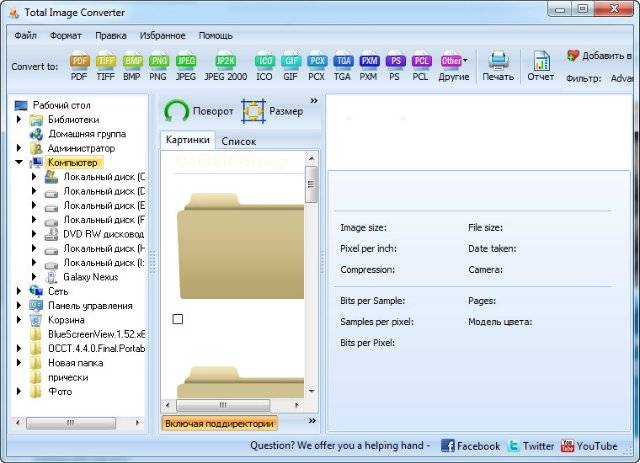Expand the Galaxy Nexus device node
The height and width of the screenshot is (463, 640).
click(34, 276)
